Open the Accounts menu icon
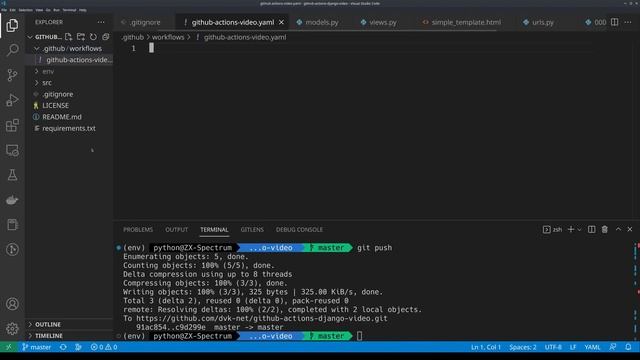Image resolution: width=640 pixels, height=360 pixels. (12, 304)
